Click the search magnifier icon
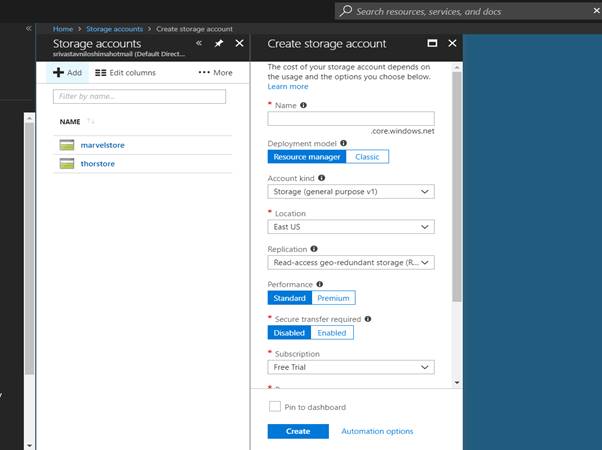This screenshot has width=602, height=450. pos(346,11)
